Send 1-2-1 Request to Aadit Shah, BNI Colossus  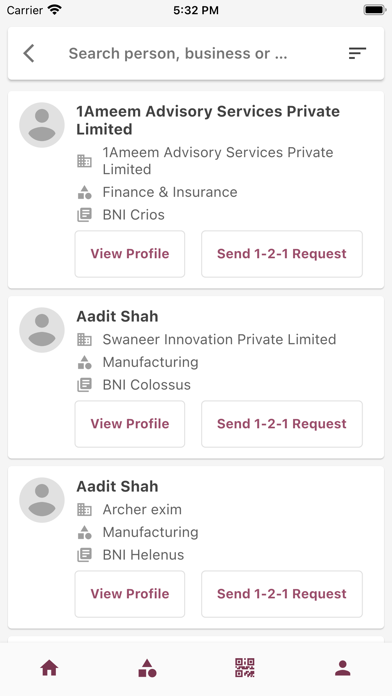(282, 424)
